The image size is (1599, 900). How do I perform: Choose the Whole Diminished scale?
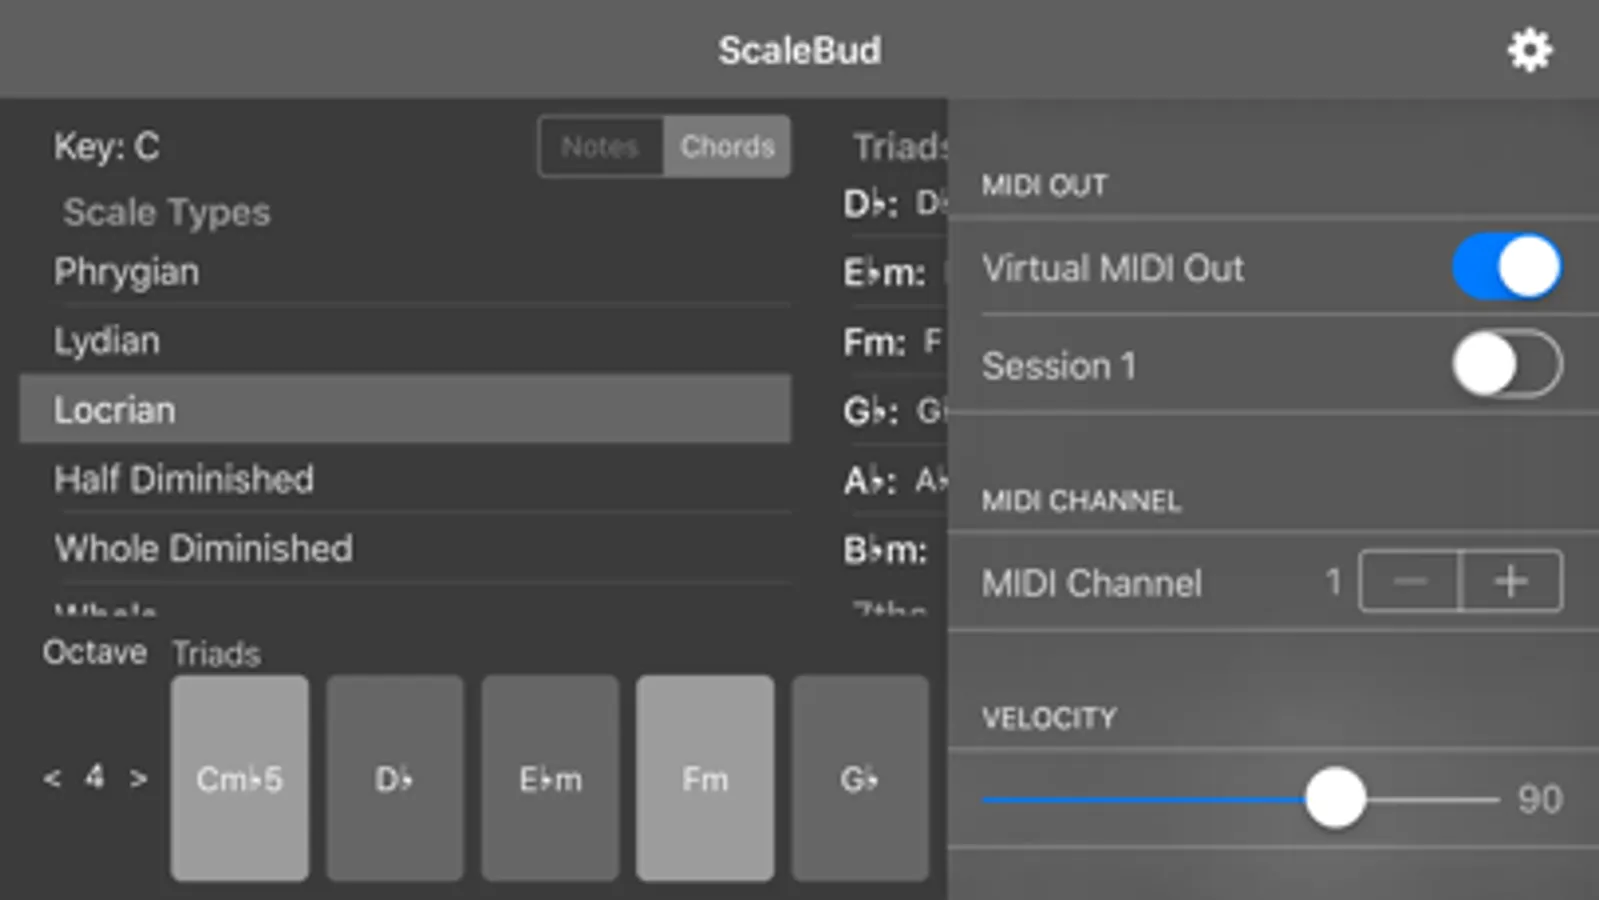405,548
